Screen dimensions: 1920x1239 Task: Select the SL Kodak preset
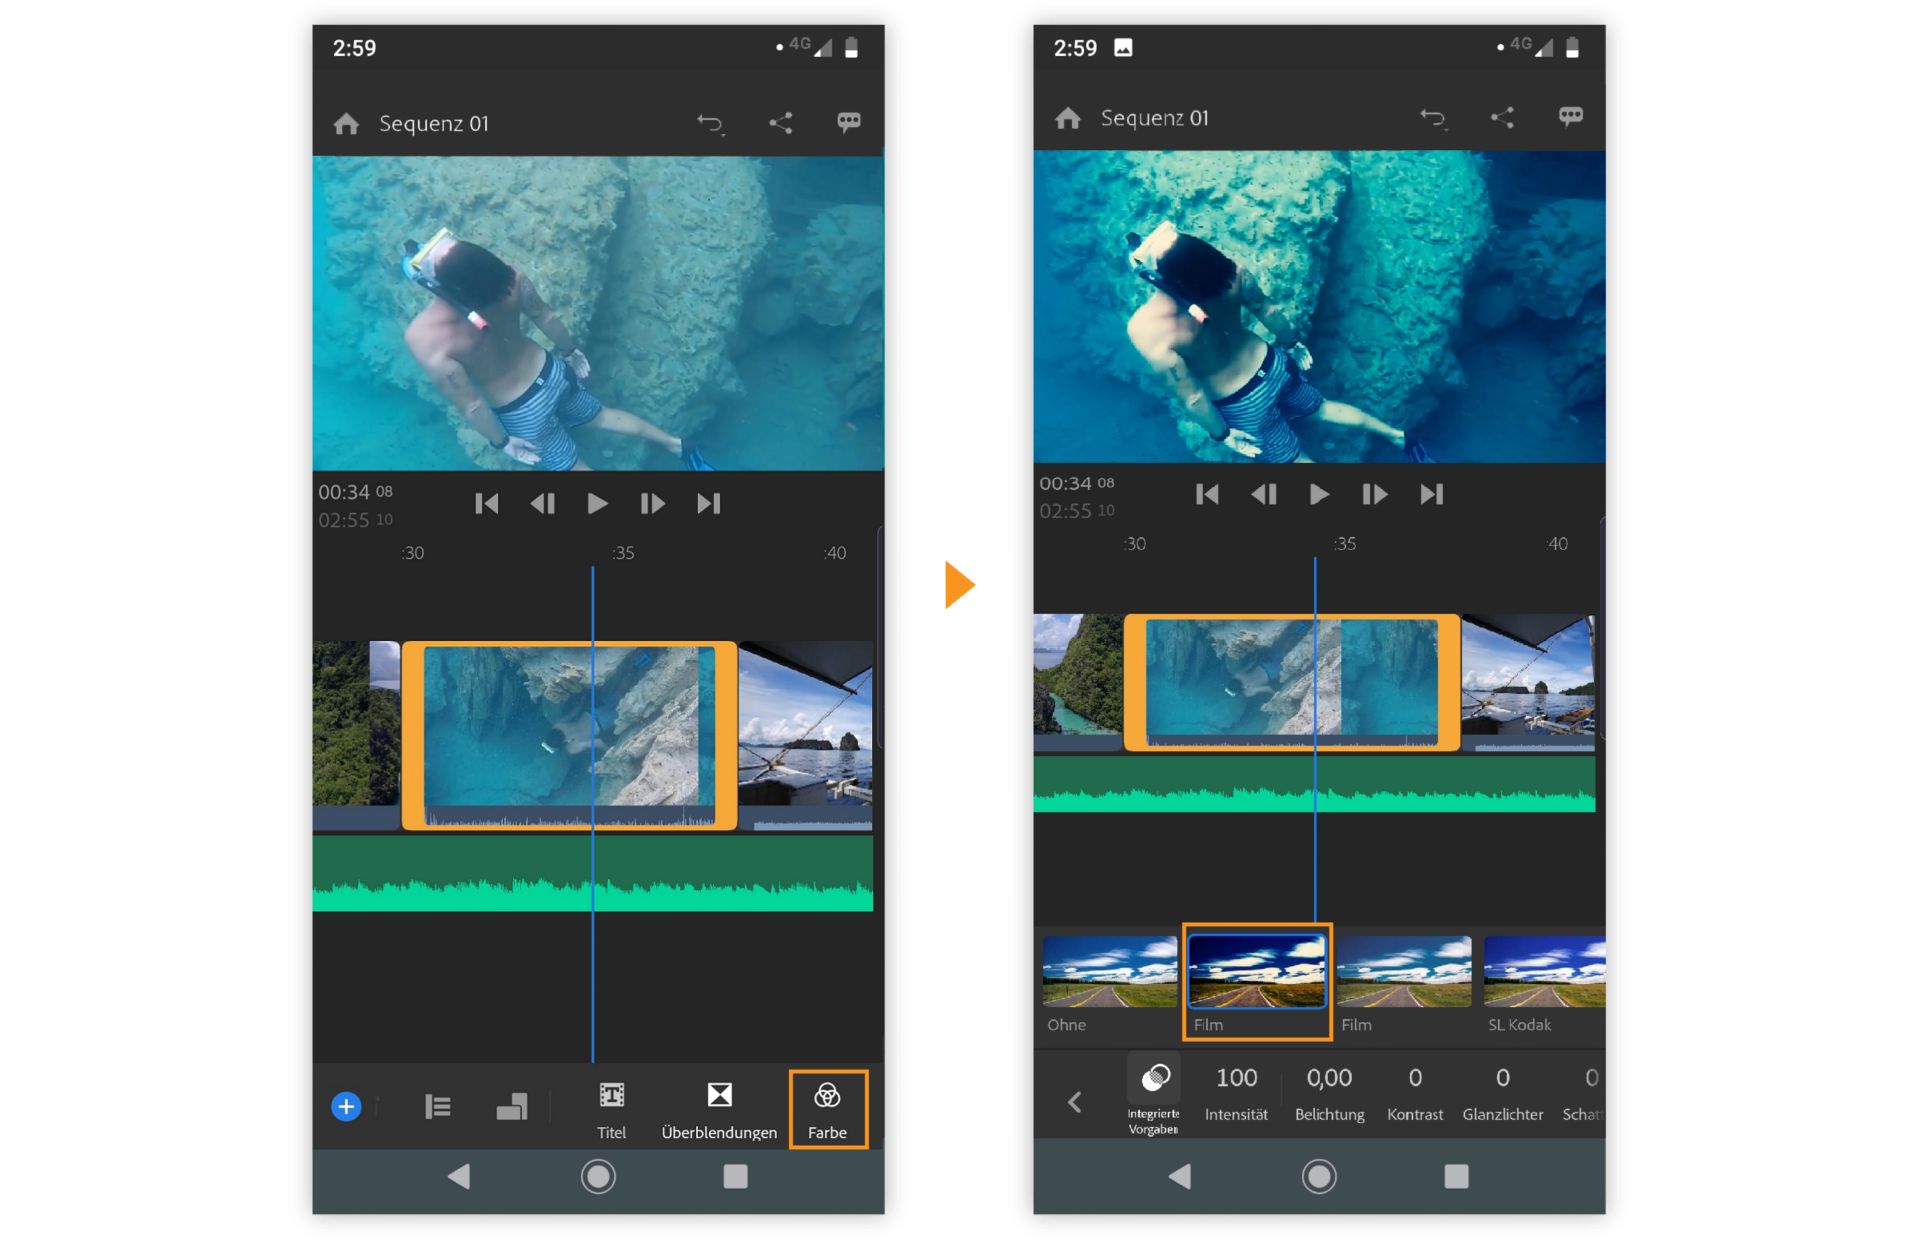(x=1543, y=972)
